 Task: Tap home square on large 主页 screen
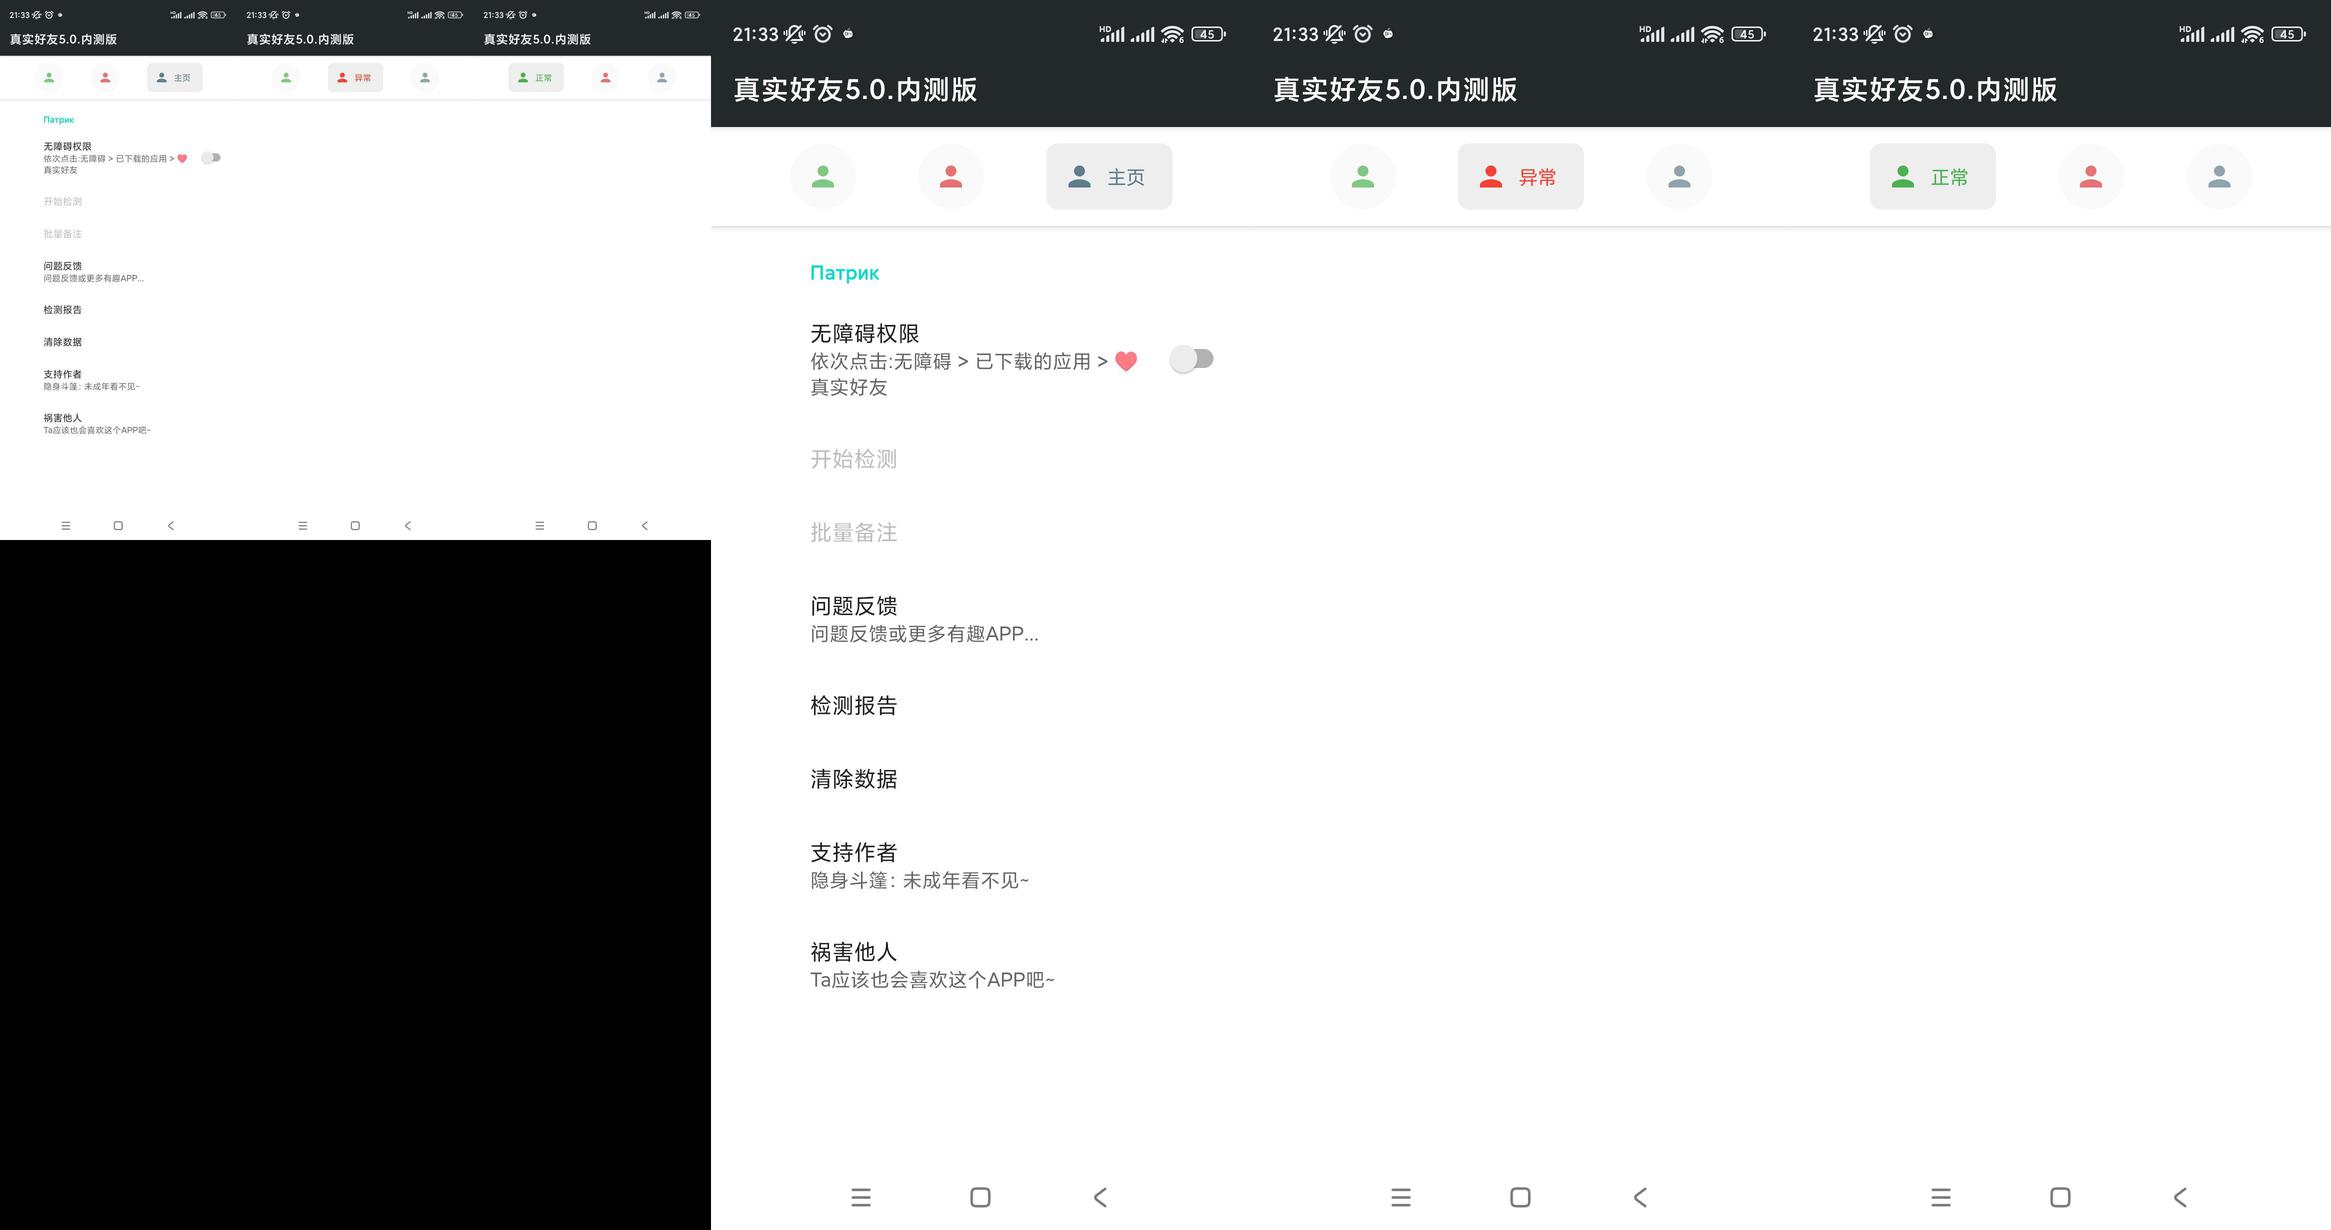tap(980, 1197)
